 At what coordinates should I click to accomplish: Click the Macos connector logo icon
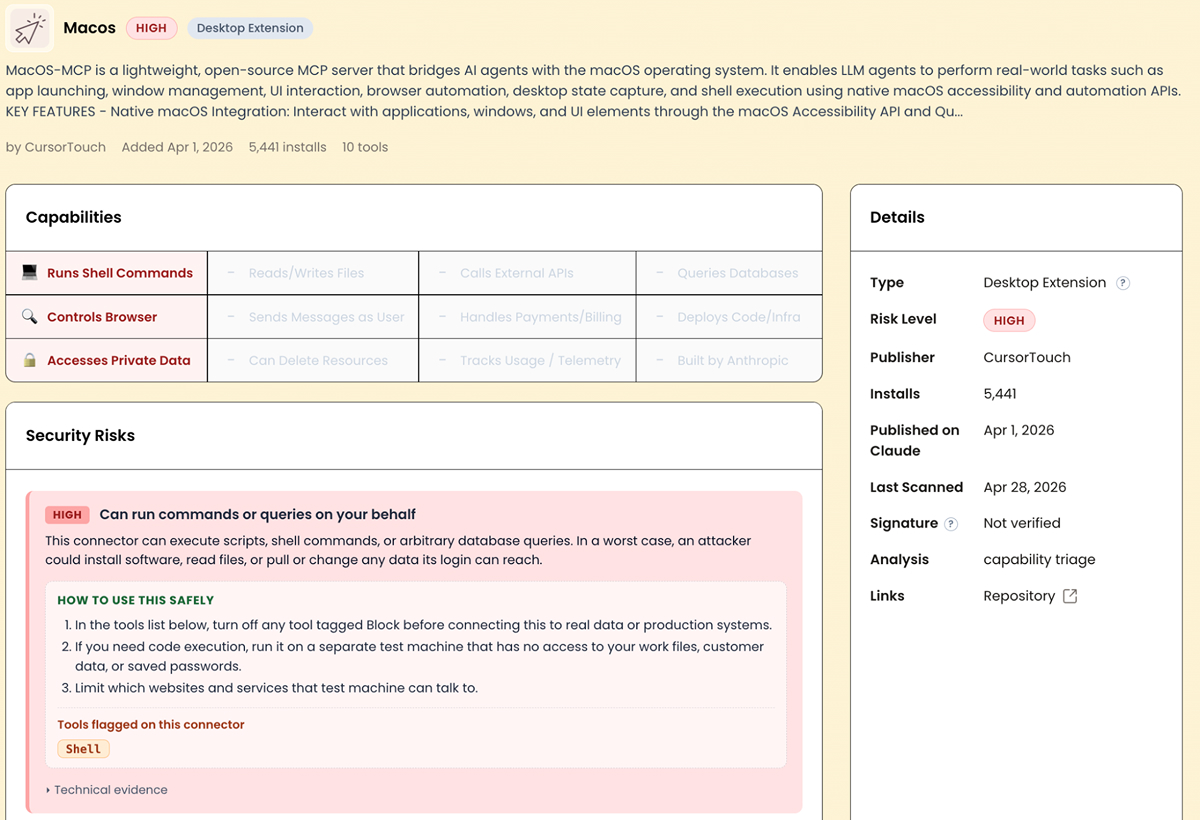pyautogui.click(x=29, y=28)
